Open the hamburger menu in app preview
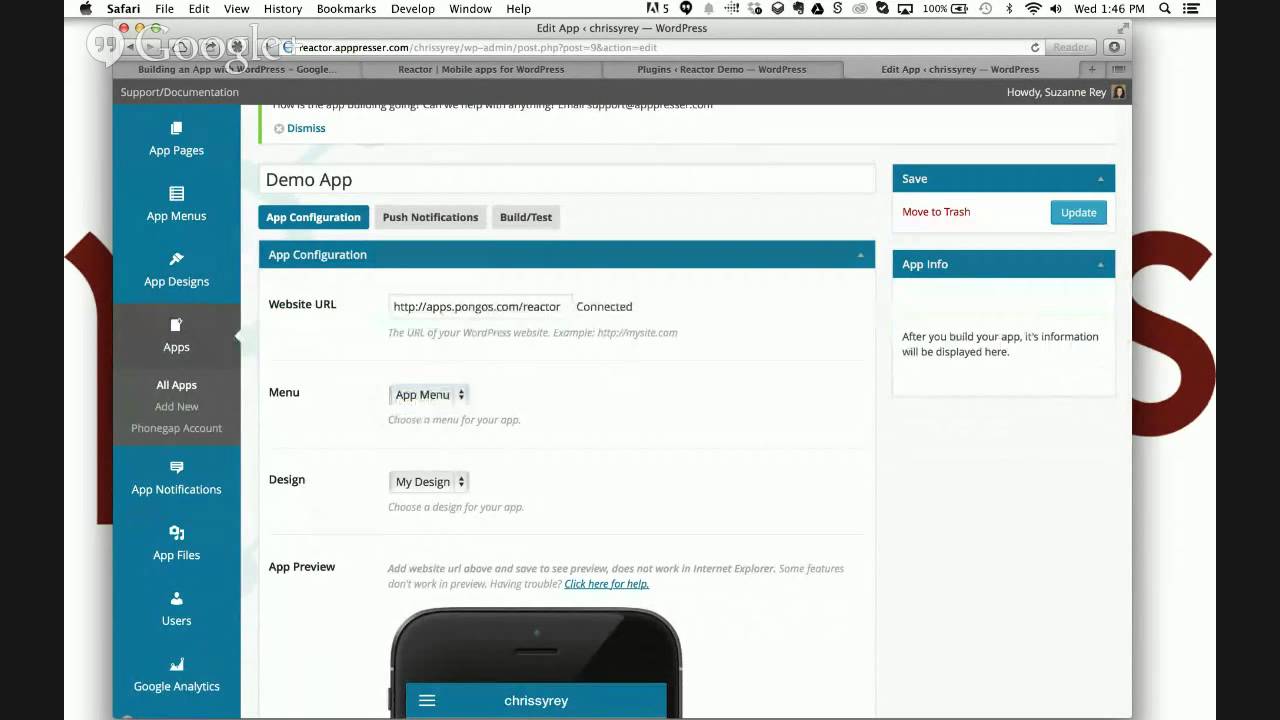Screen dimensions: 1280x720 [427, 701]
